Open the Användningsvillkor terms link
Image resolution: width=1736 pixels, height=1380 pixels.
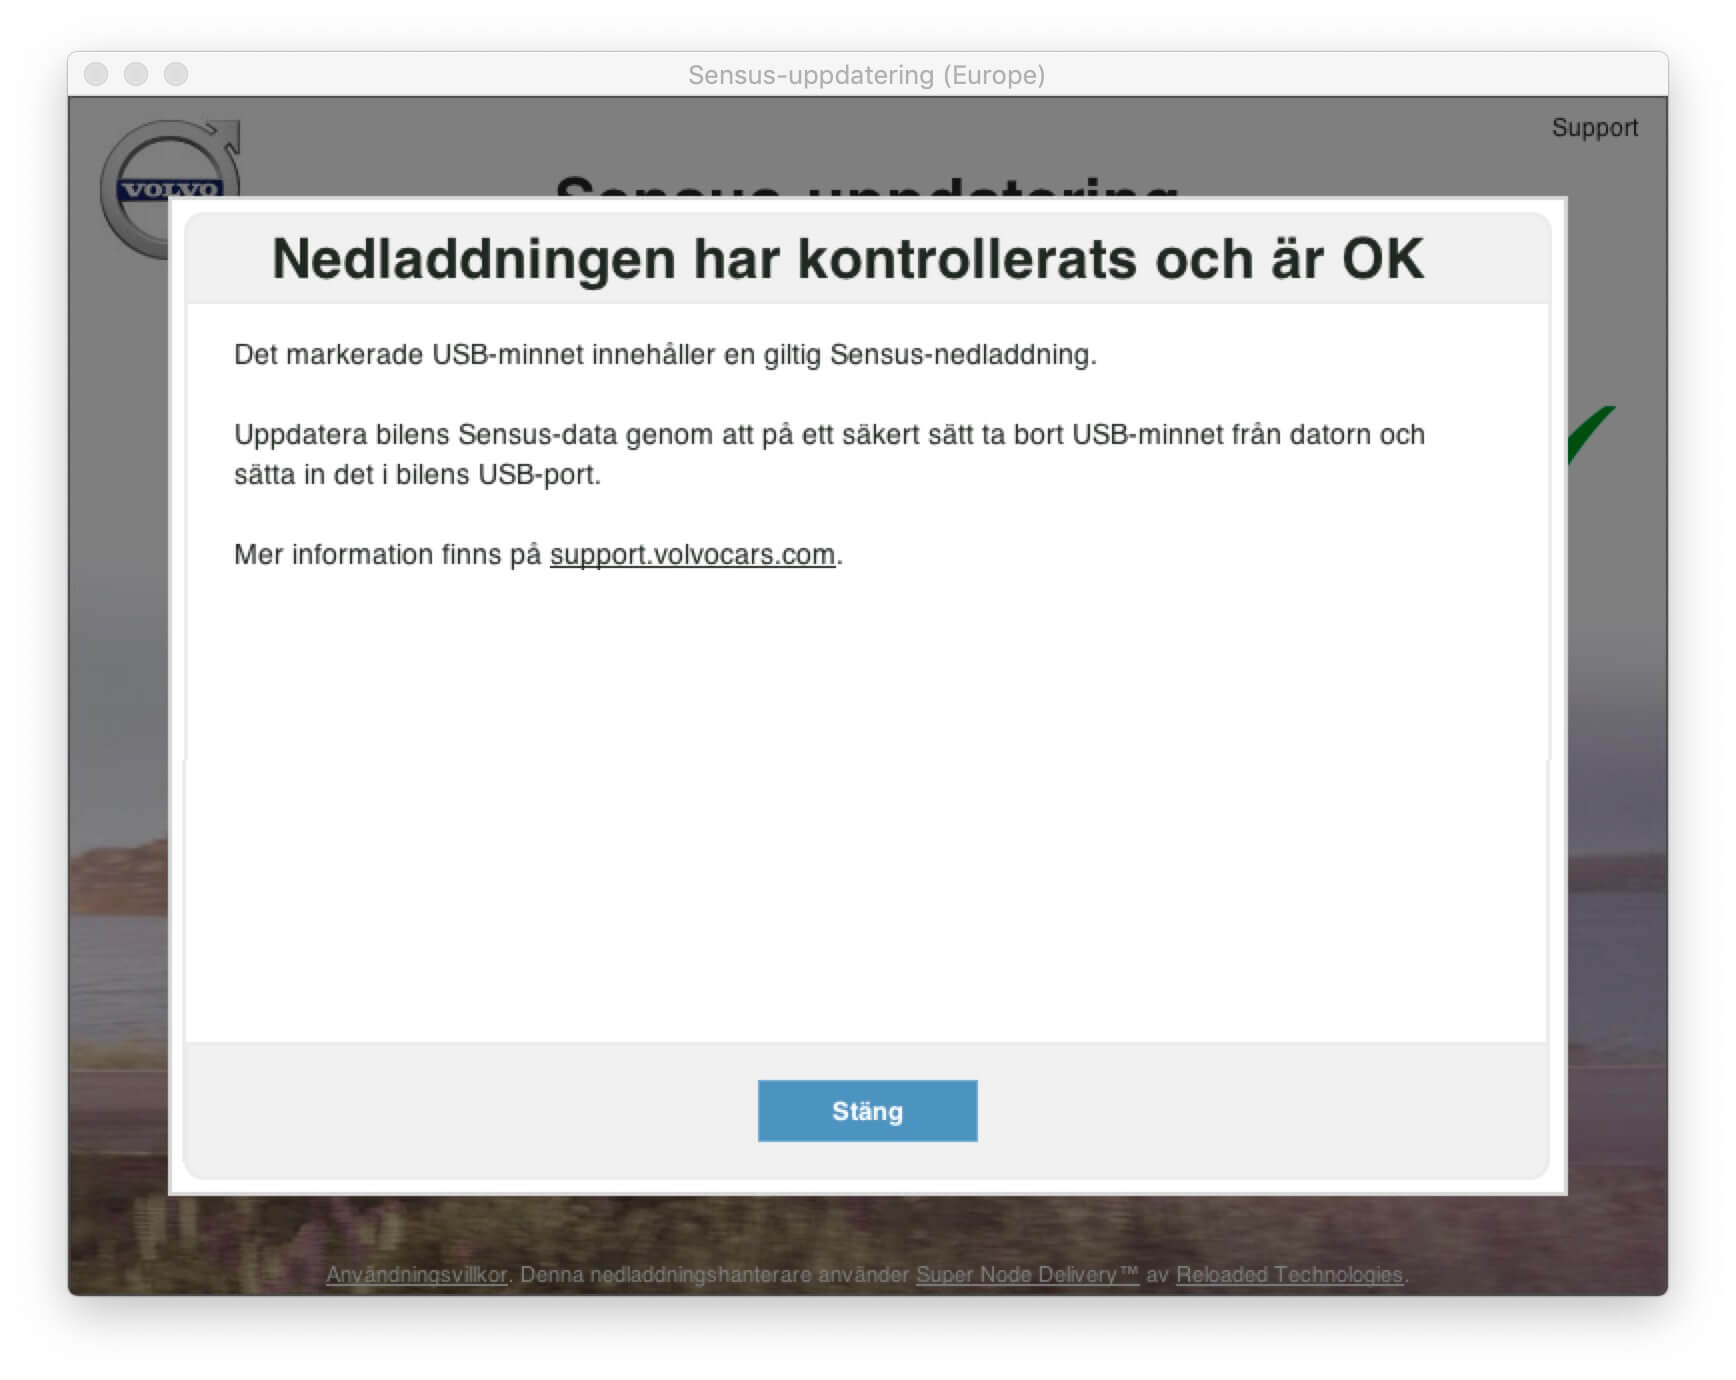pos(416,1274)
